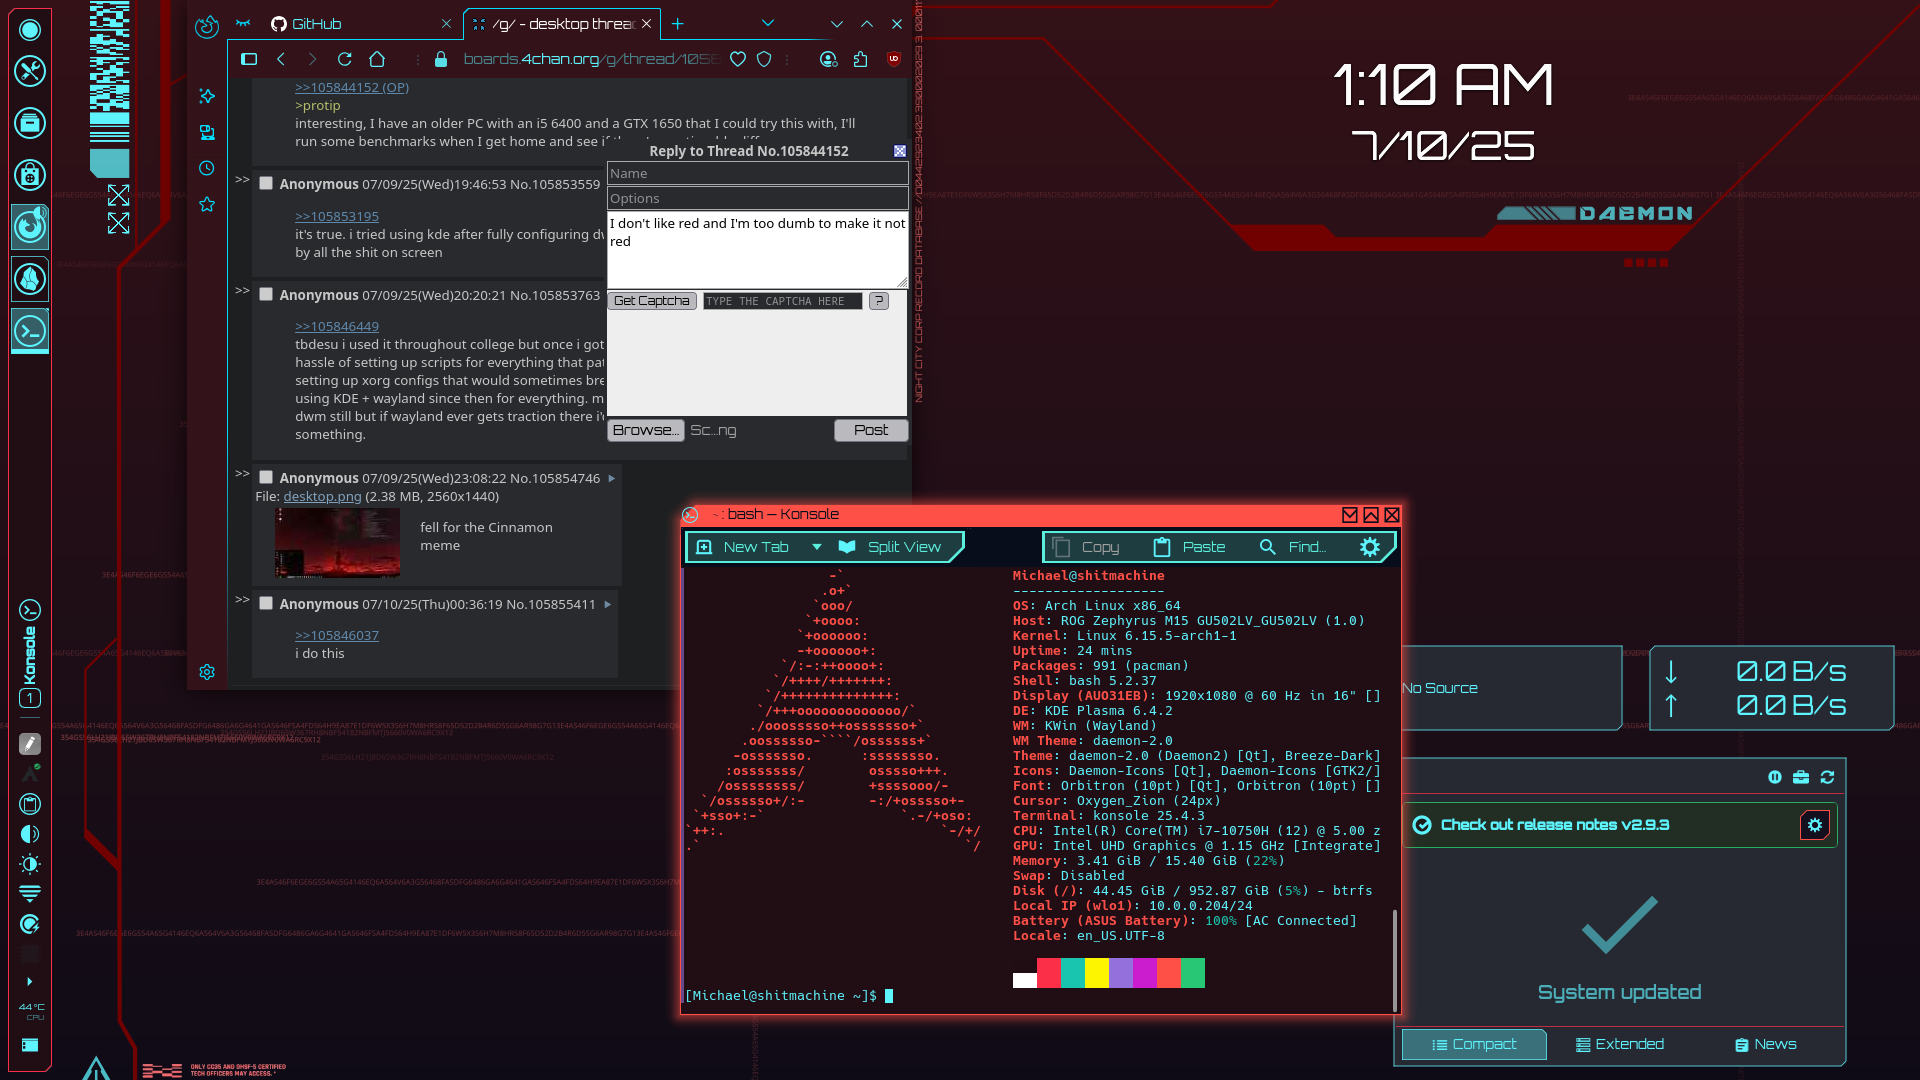The image size is (1920, 1080).
Task: Open the News tab in updates widget
Action: point(1766,1044)
